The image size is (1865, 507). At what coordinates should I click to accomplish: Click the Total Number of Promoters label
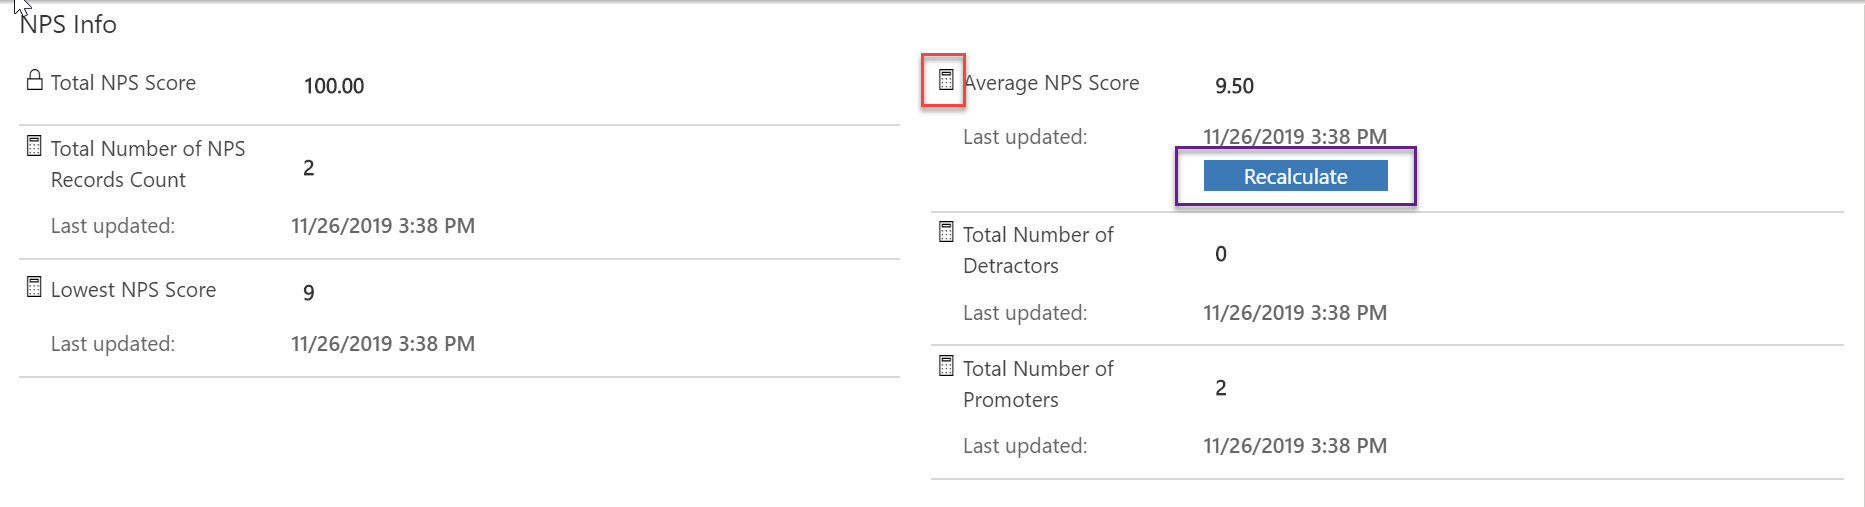(1038, 384)
